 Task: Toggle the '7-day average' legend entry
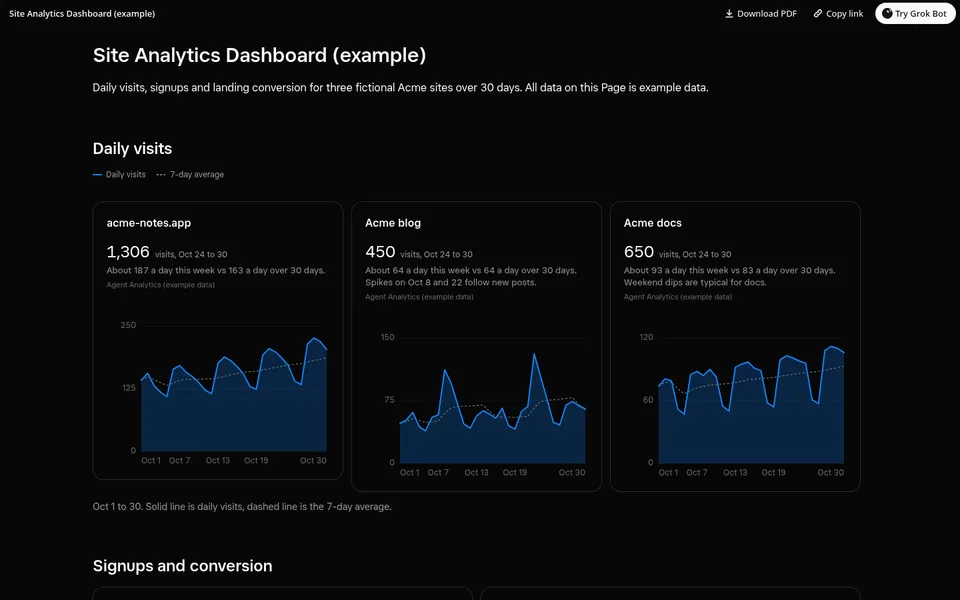click(x=190, y=174)
